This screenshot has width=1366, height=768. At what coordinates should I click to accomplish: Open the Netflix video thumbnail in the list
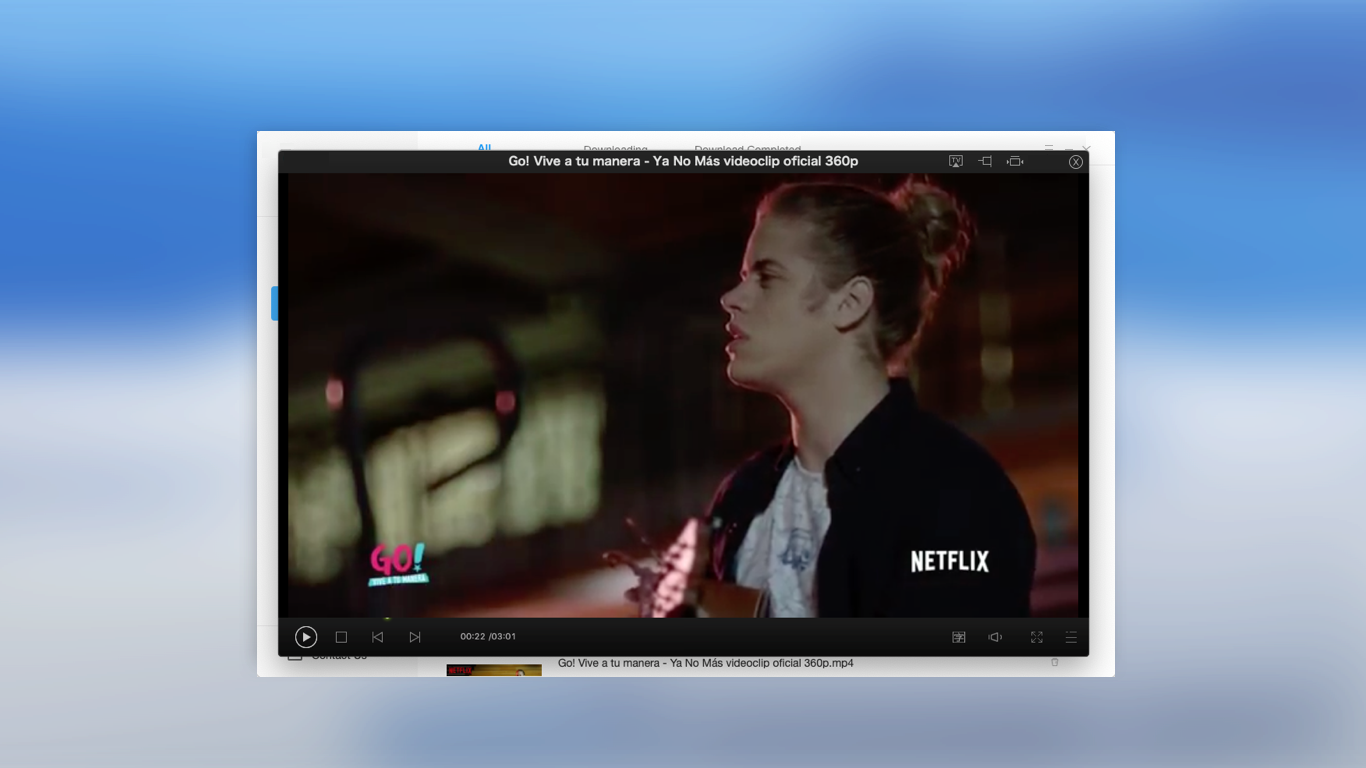(x=494, y=670)
